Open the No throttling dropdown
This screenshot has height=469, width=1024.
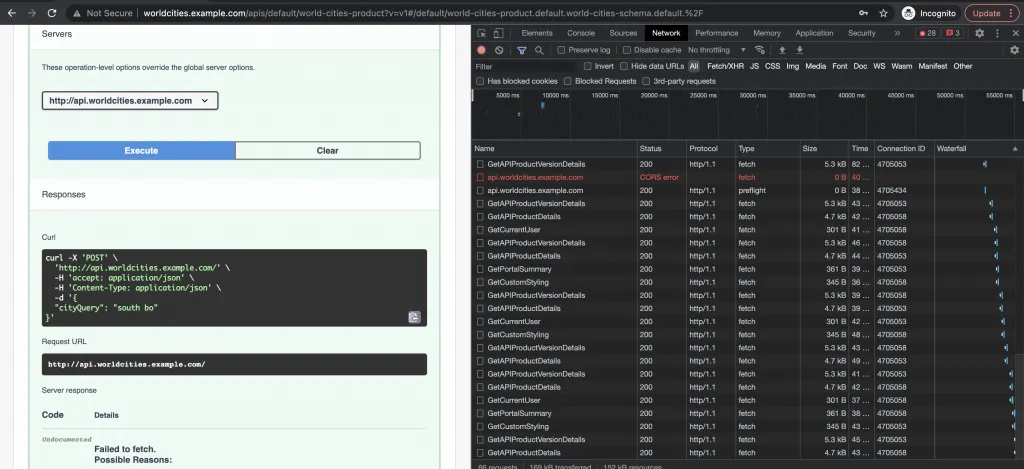coord(716,50)
